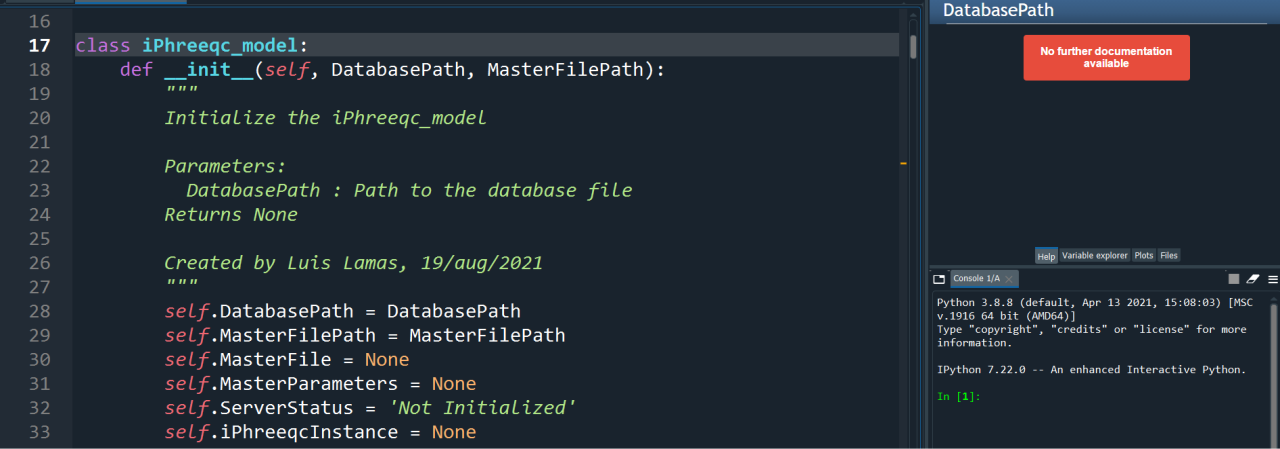Click the orange warning marker in editor scroll strip

pyautogui.click(x=903, y=162)
